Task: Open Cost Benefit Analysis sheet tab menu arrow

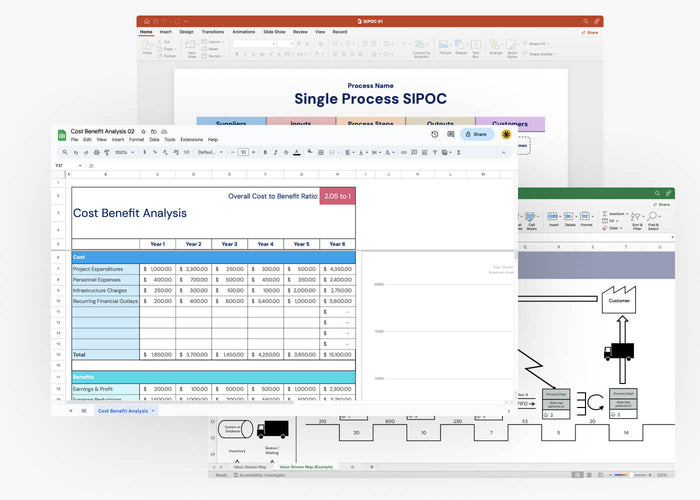Action: point(153,411)
